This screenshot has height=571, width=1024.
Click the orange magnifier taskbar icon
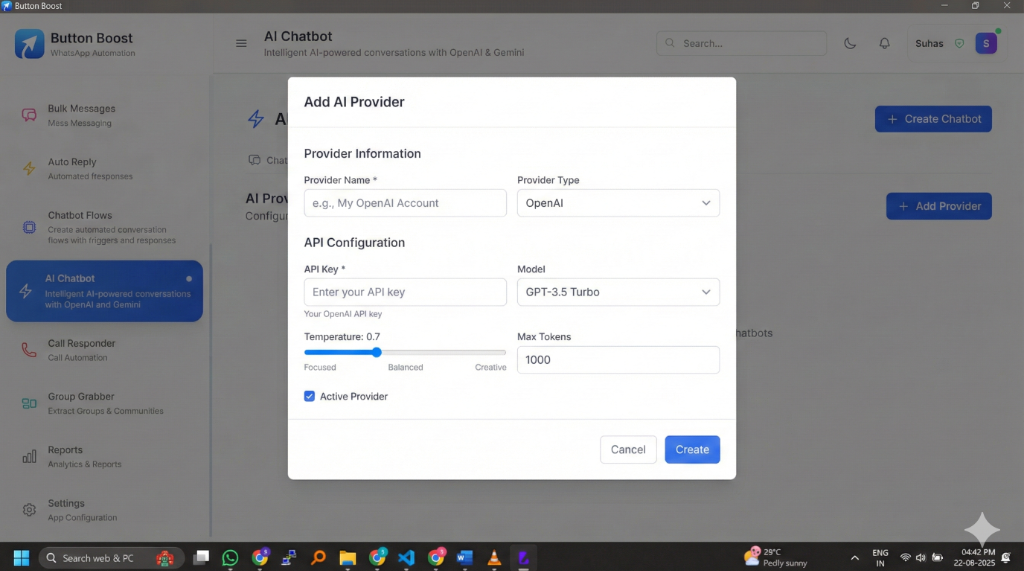coord(318,558)
